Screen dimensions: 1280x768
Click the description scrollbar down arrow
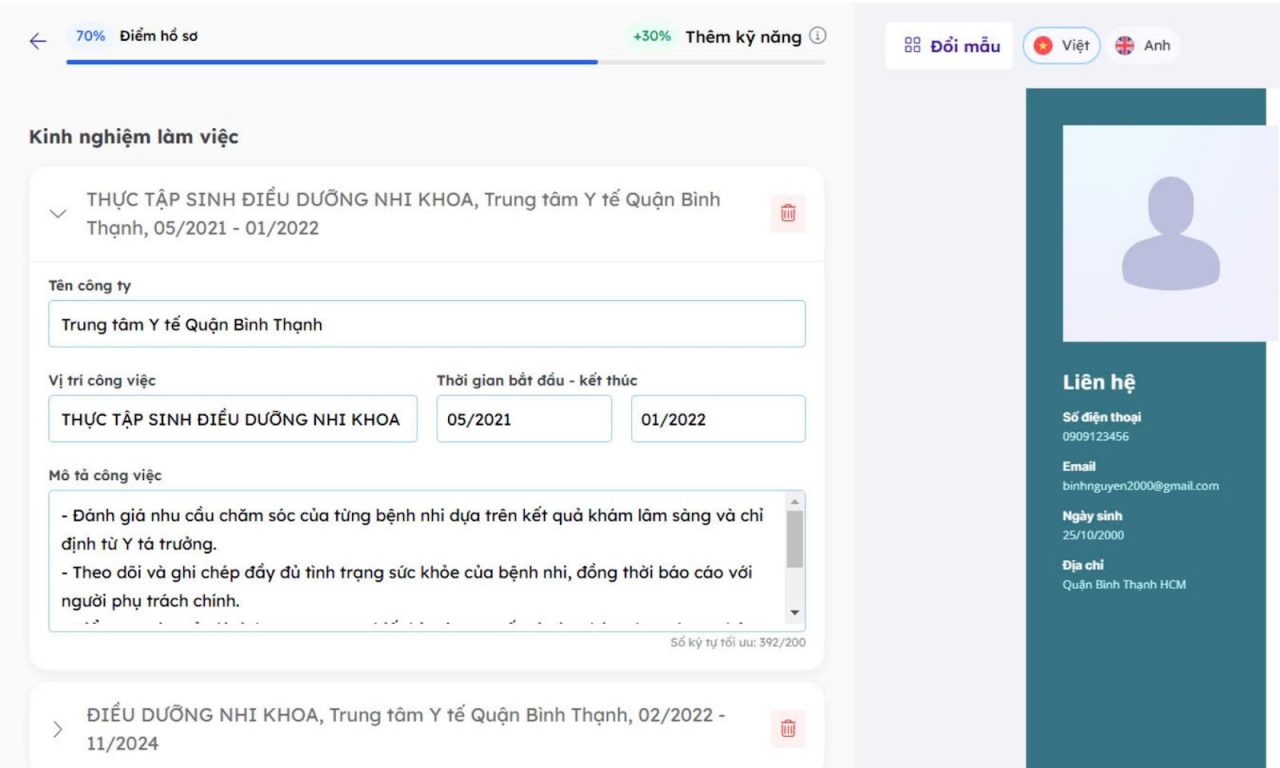[795, 612]
